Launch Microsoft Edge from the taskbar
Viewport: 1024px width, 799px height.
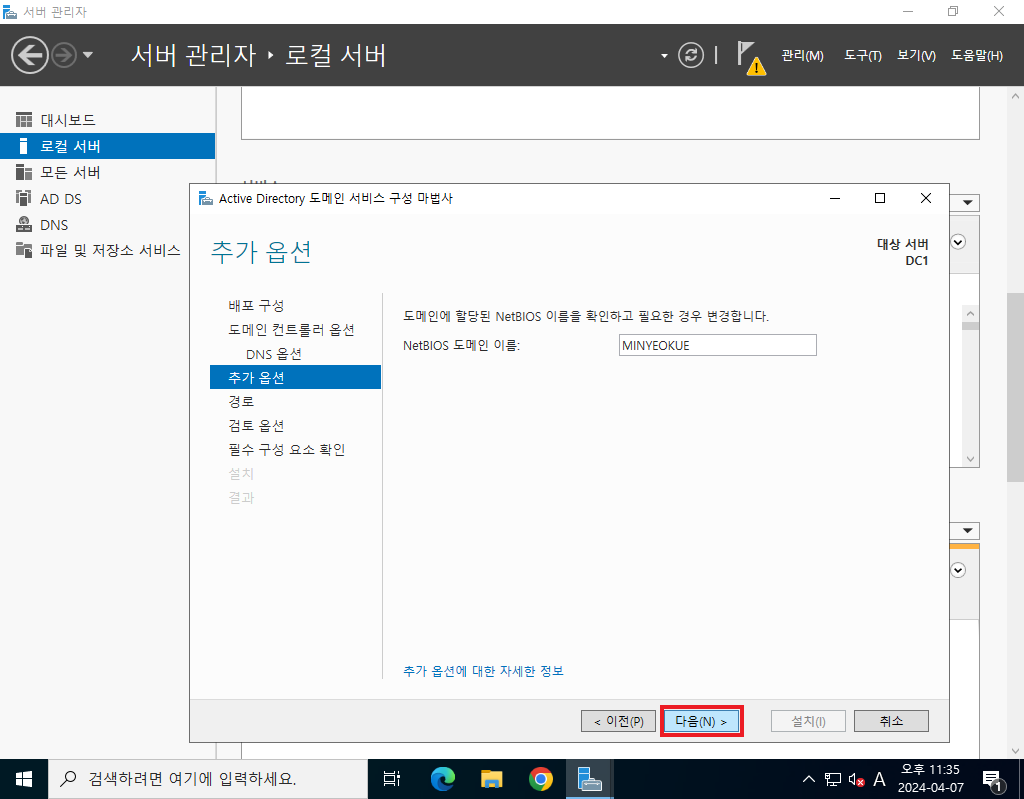442,779
